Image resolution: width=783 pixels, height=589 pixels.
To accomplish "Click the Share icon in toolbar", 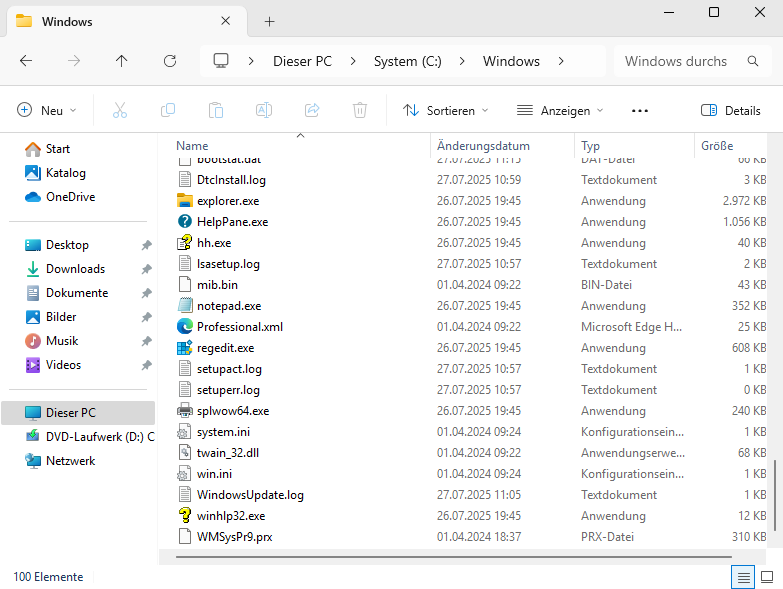I will pos(312,110).
